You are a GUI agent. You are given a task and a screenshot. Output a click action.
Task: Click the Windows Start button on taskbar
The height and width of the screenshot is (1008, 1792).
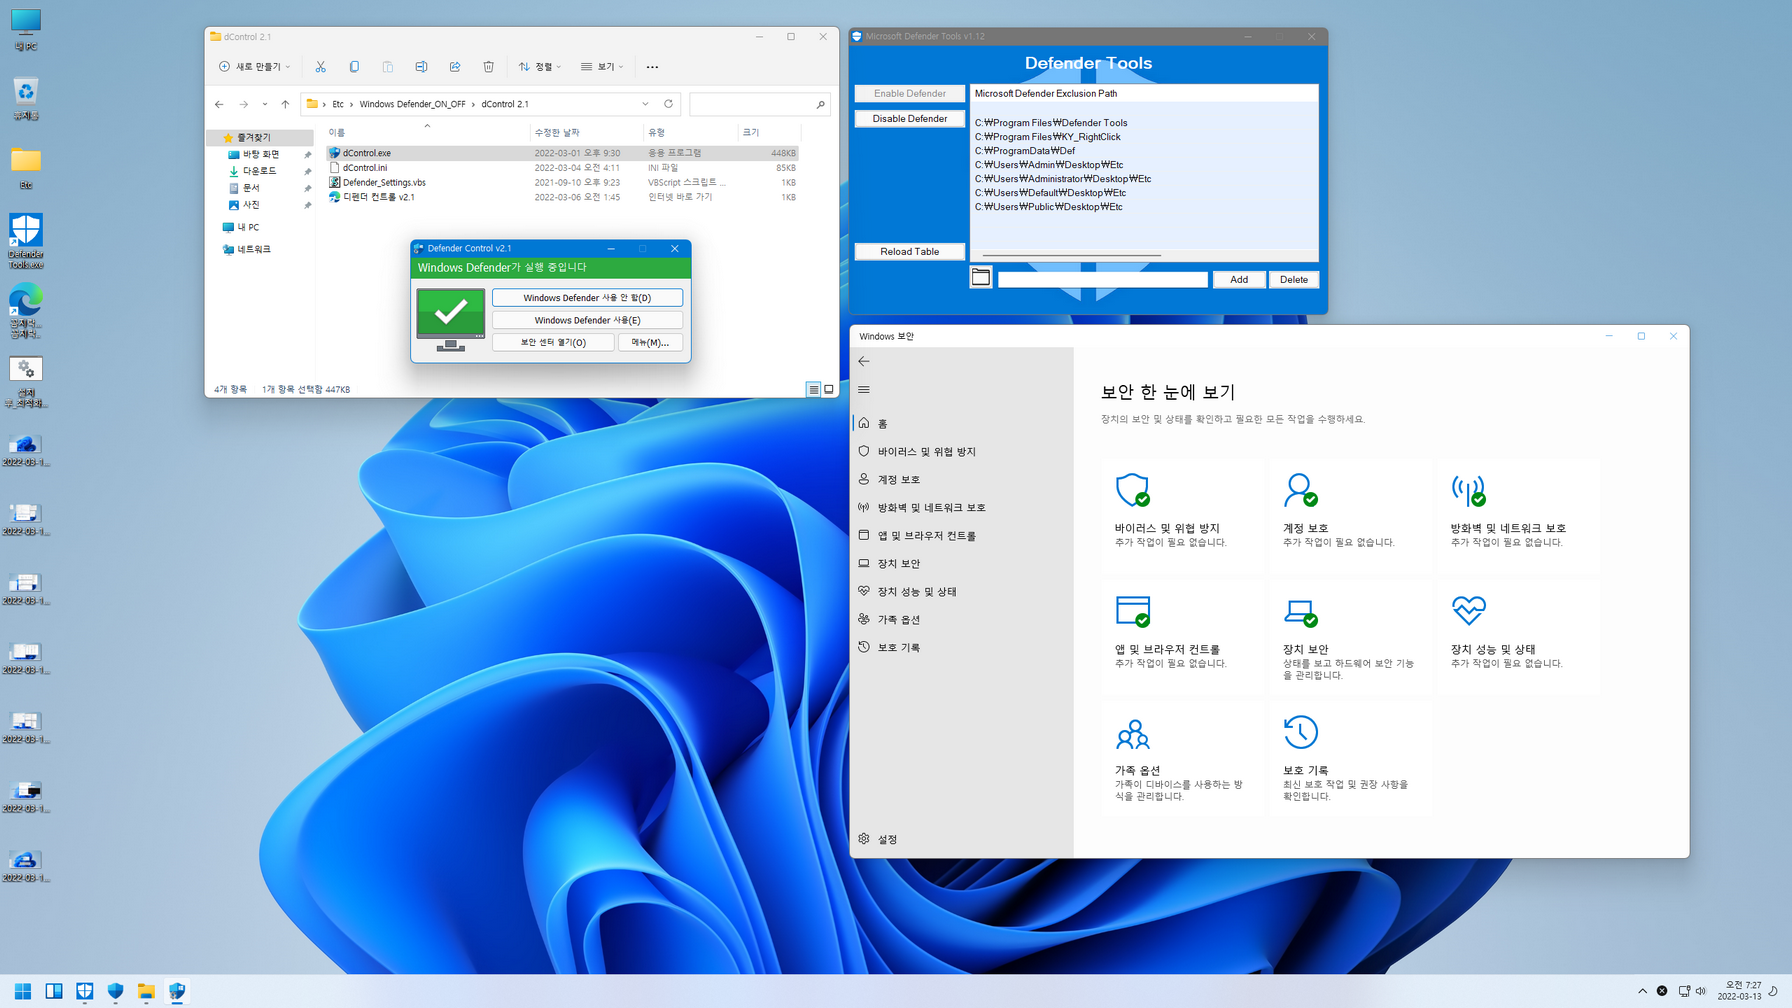coord(22,991)
